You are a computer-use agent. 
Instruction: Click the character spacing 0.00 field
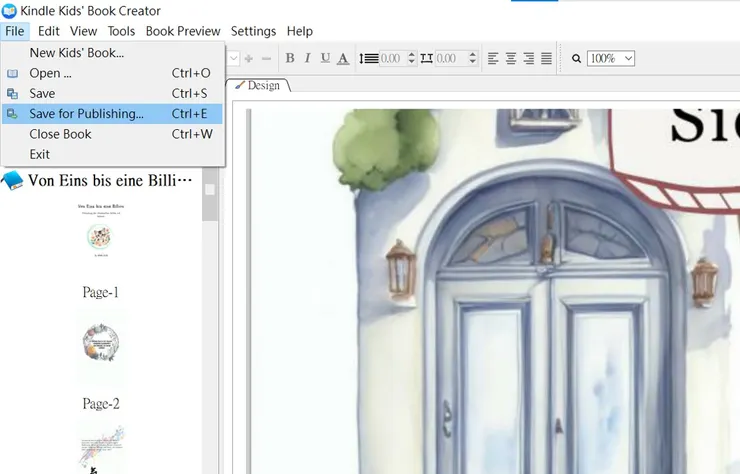(451, 59)
